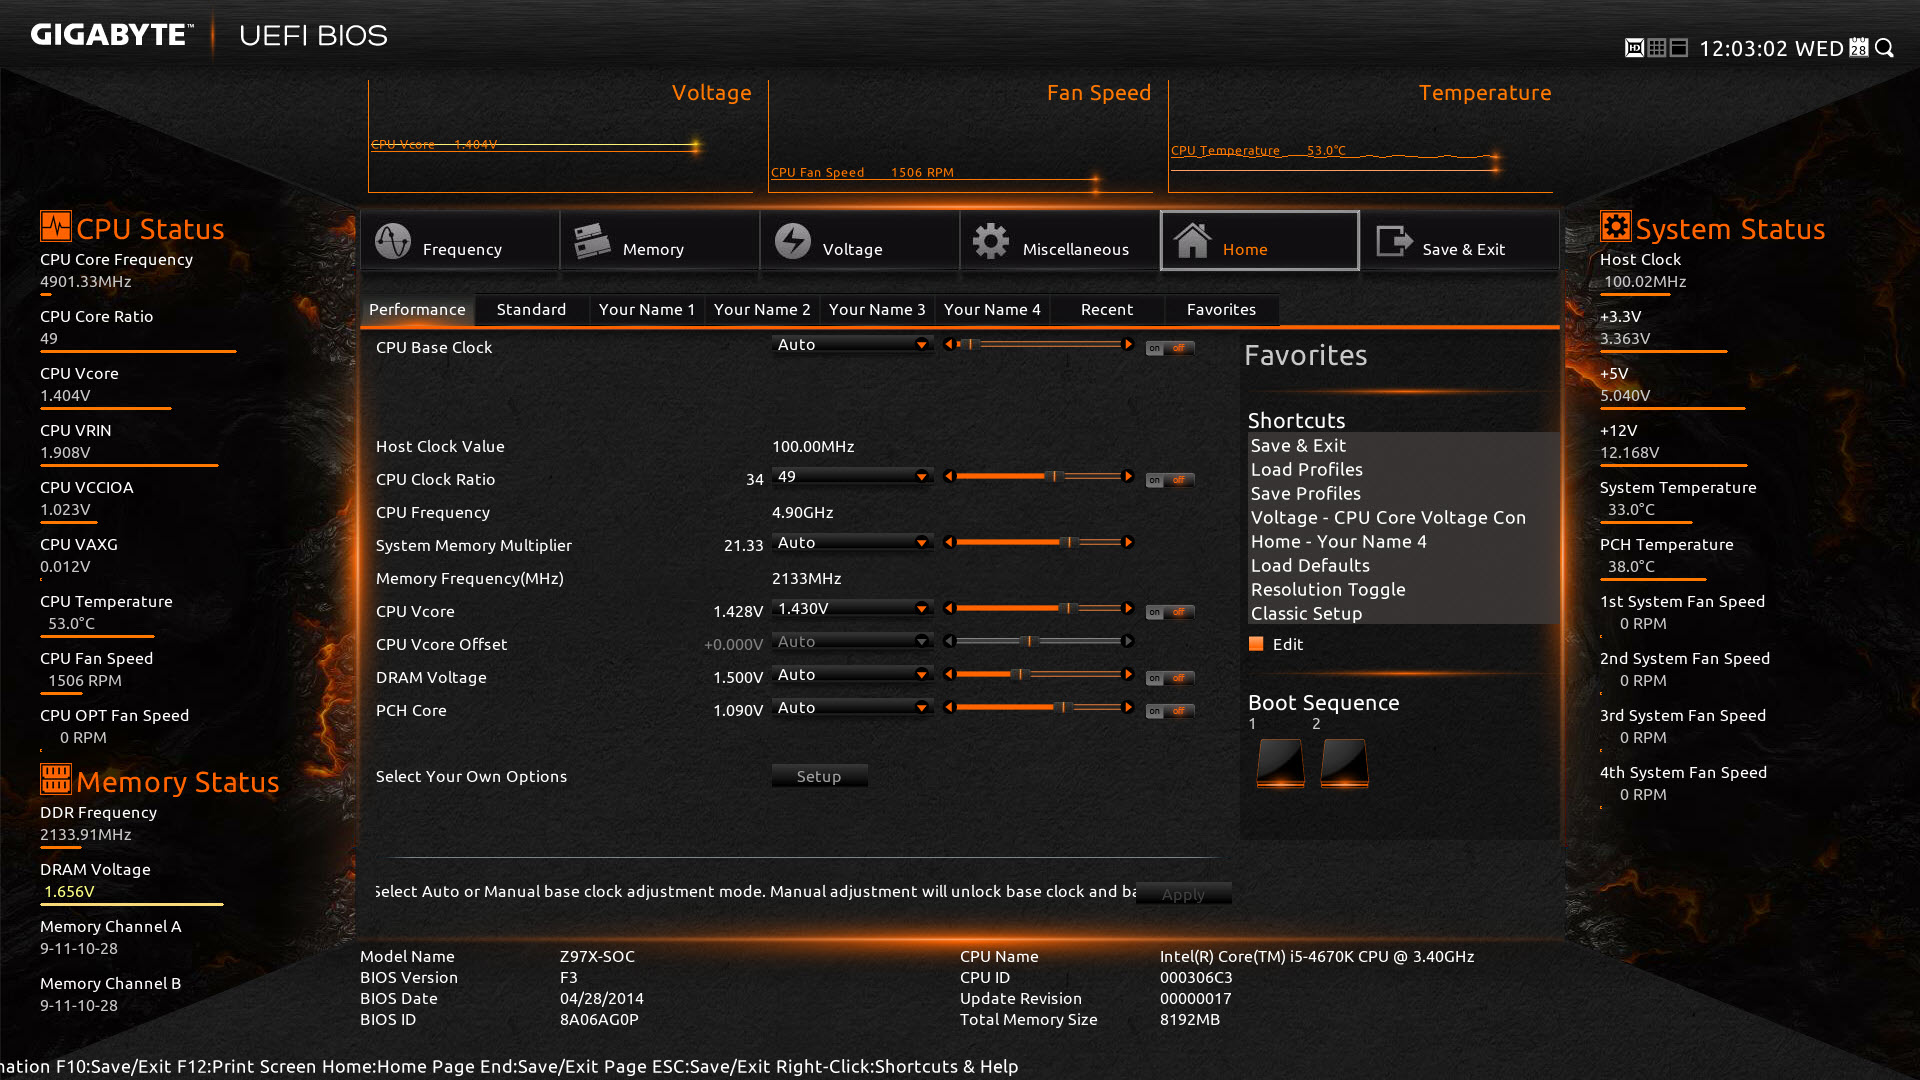
Task: Open the Memory section with the RAM icon
Action: pos(660,241)
